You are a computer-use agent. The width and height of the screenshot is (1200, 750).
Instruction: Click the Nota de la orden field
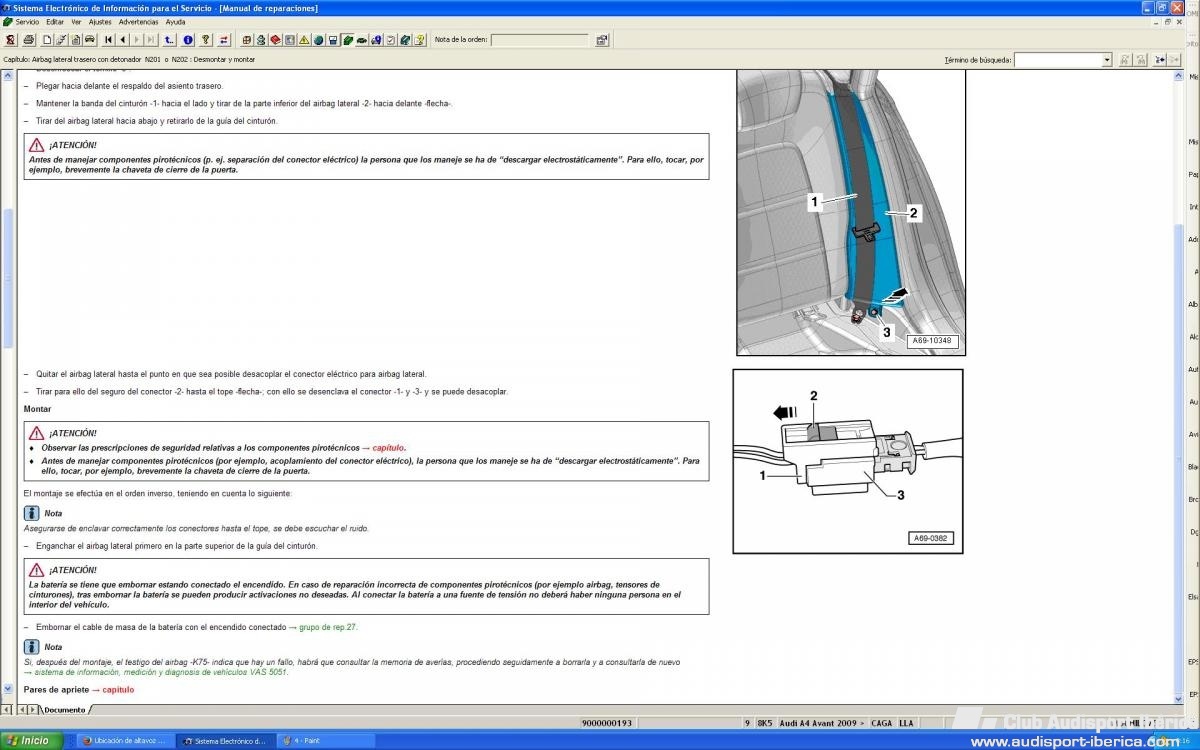pos(540,40)
